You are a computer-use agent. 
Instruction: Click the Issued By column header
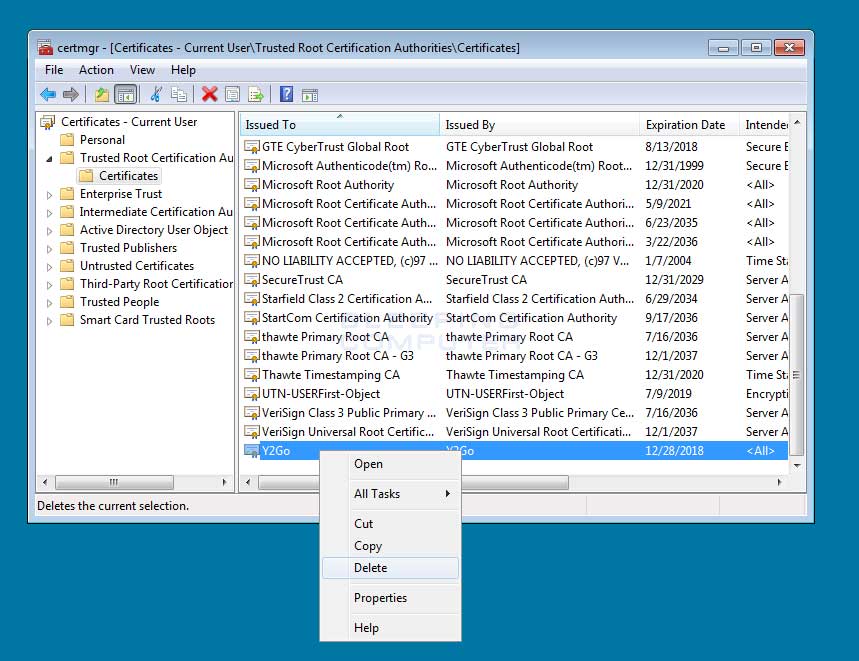tap(470, 125)
